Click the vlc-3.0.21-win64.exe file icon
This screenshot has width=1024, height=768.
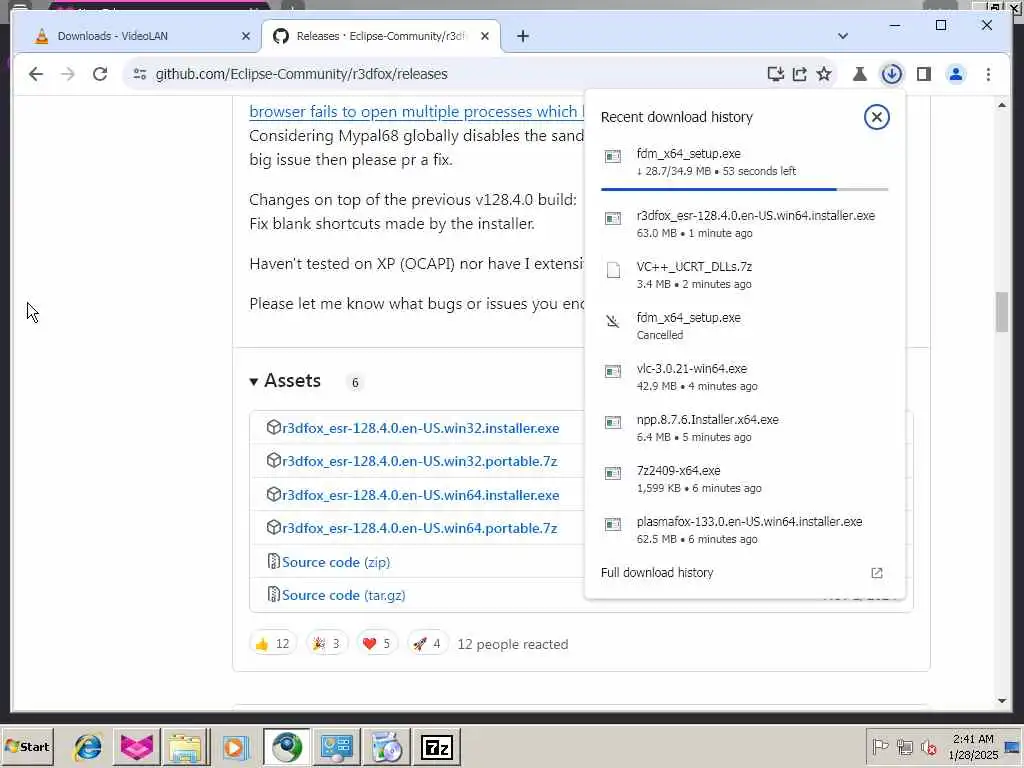click(x=613, y=372)
